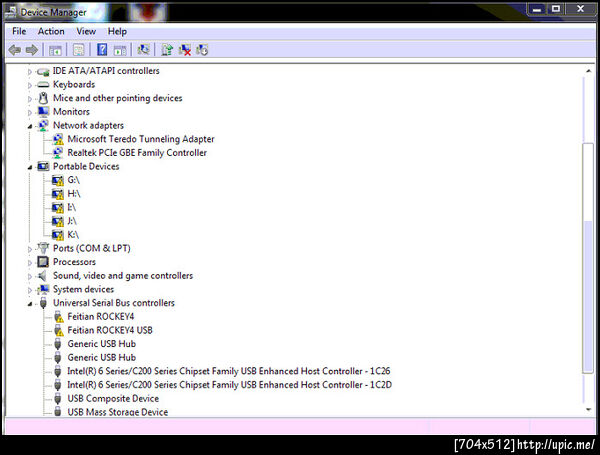Collapse the Network adapters node
Image resolution: width=600 pixels, height=455 pixels.
tap(30, 126)
